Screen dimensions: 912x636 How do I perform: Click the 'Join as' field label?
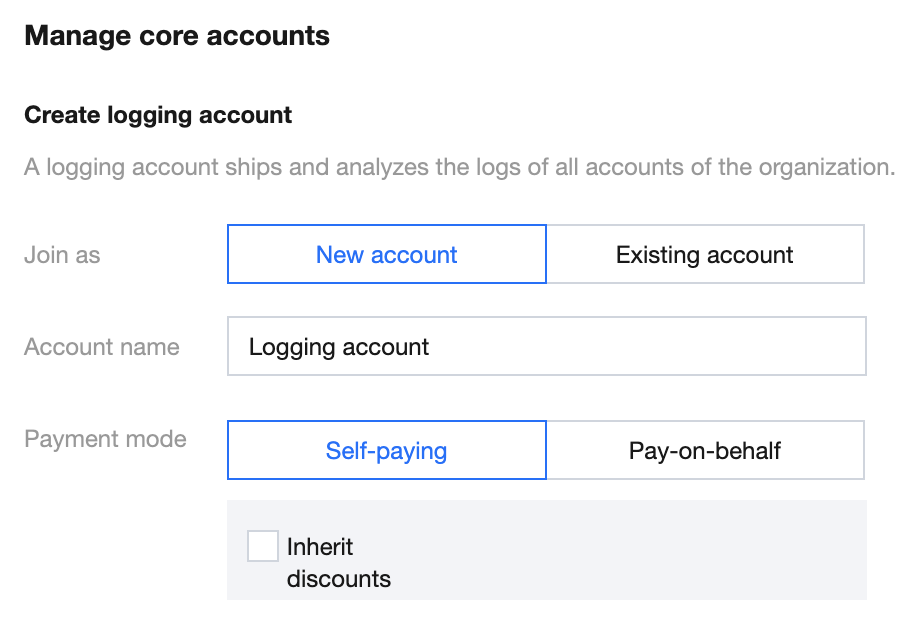point(62,255)
